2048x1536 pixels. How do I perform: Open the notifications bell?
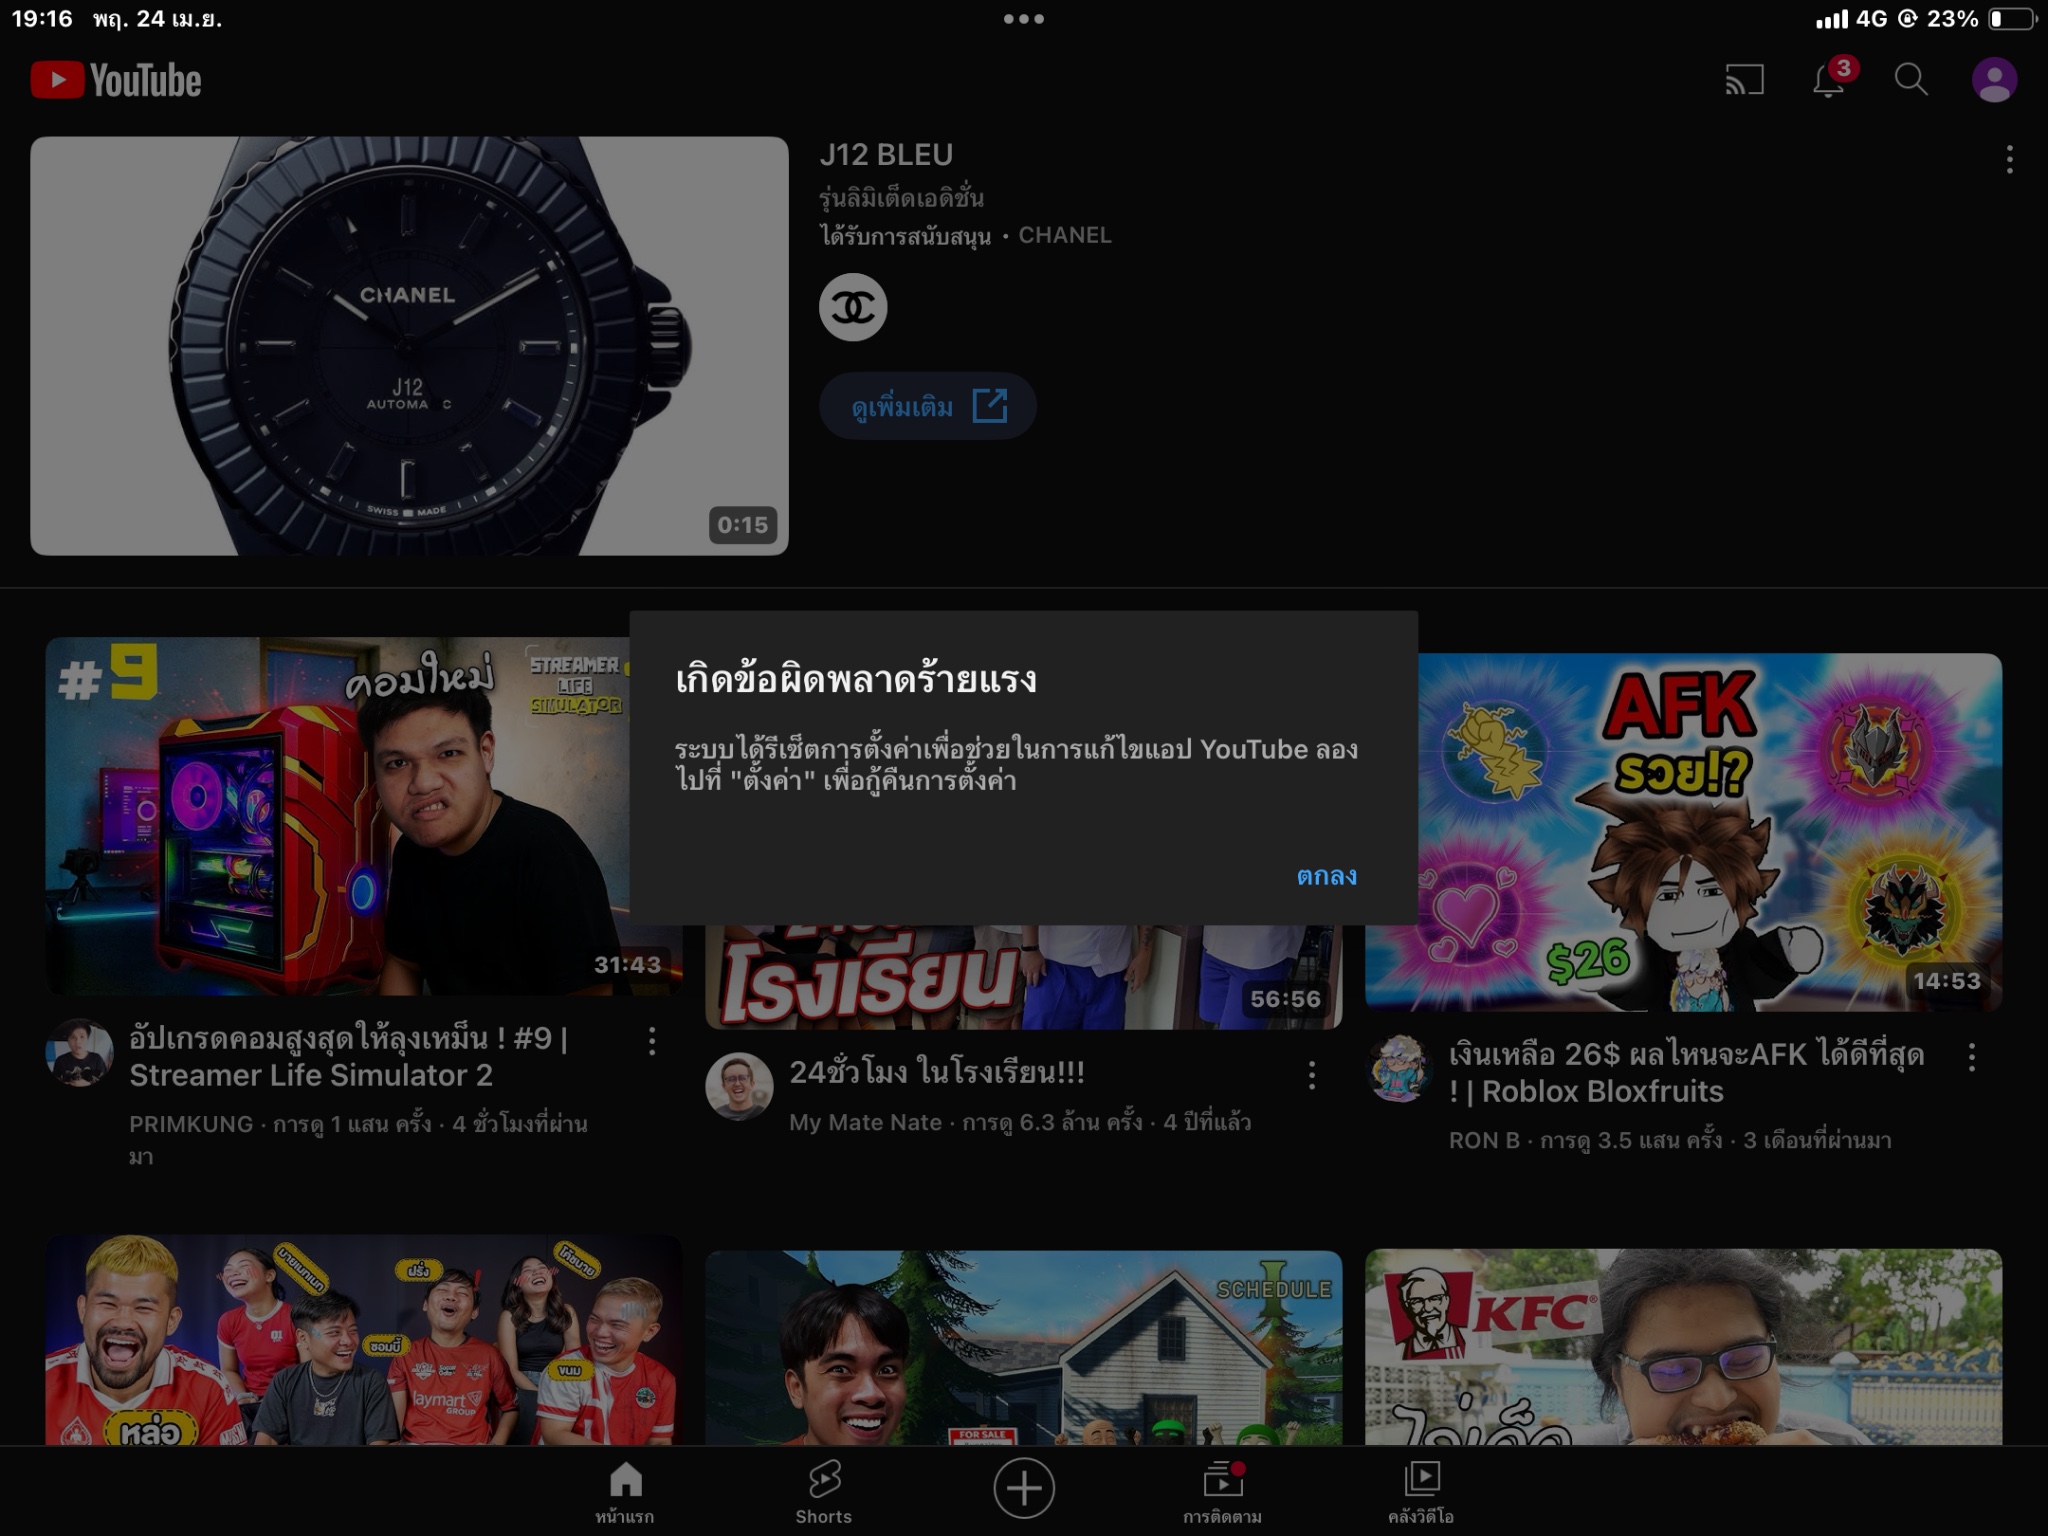(x=1829, y=80)
